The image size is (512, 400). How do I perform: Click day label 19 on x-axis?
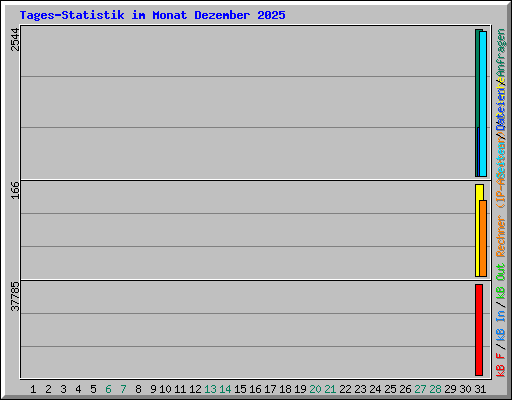[x=300, y=389]
